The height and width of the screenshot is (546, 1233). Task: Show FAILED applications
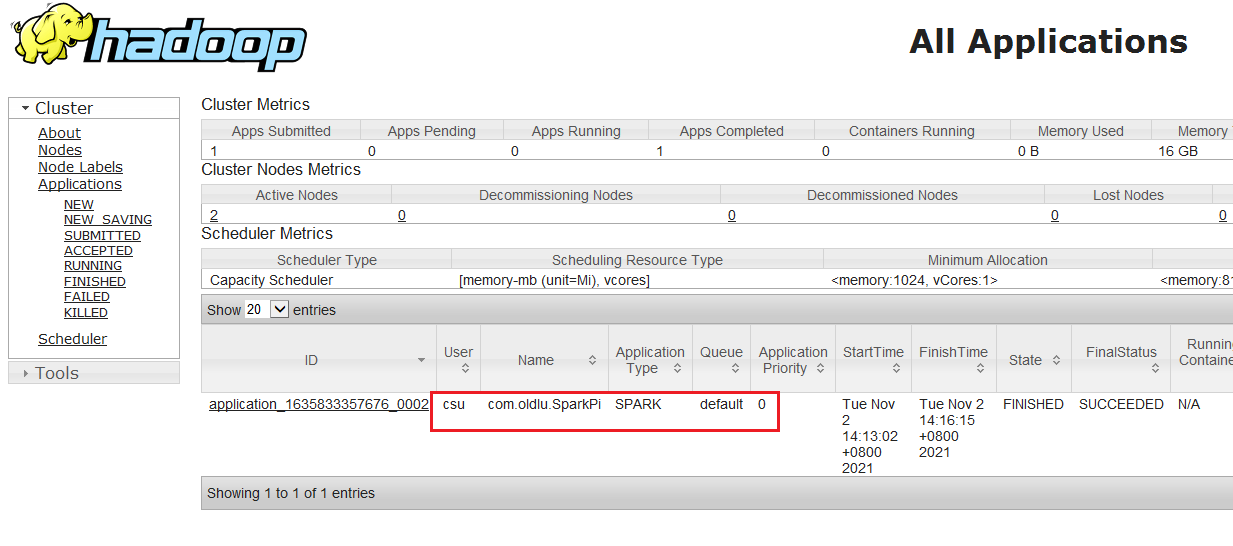pos(87,297)
